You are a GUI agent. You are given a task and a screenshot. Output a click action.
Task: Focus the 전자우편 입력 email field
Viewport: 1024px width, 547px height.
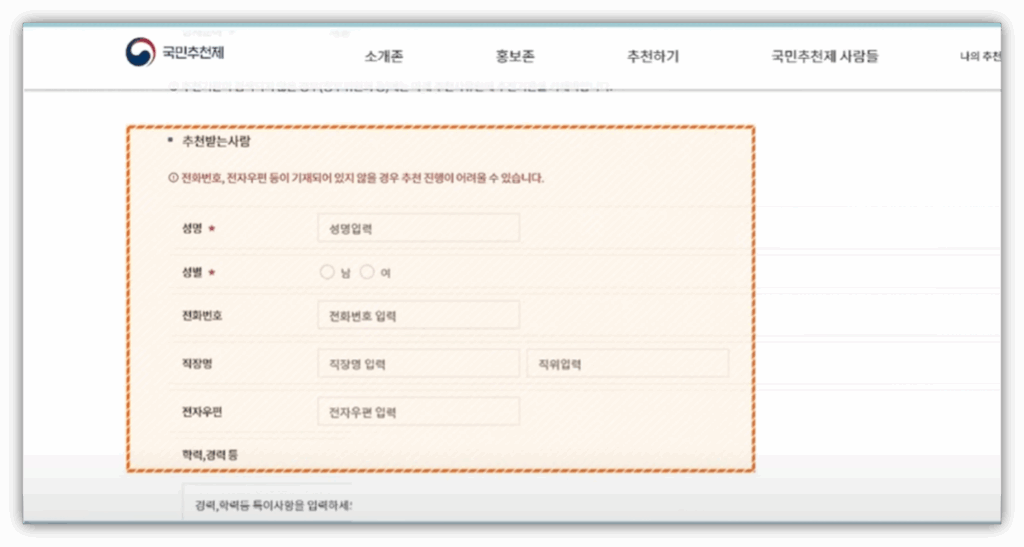click(x=419, y=412)
